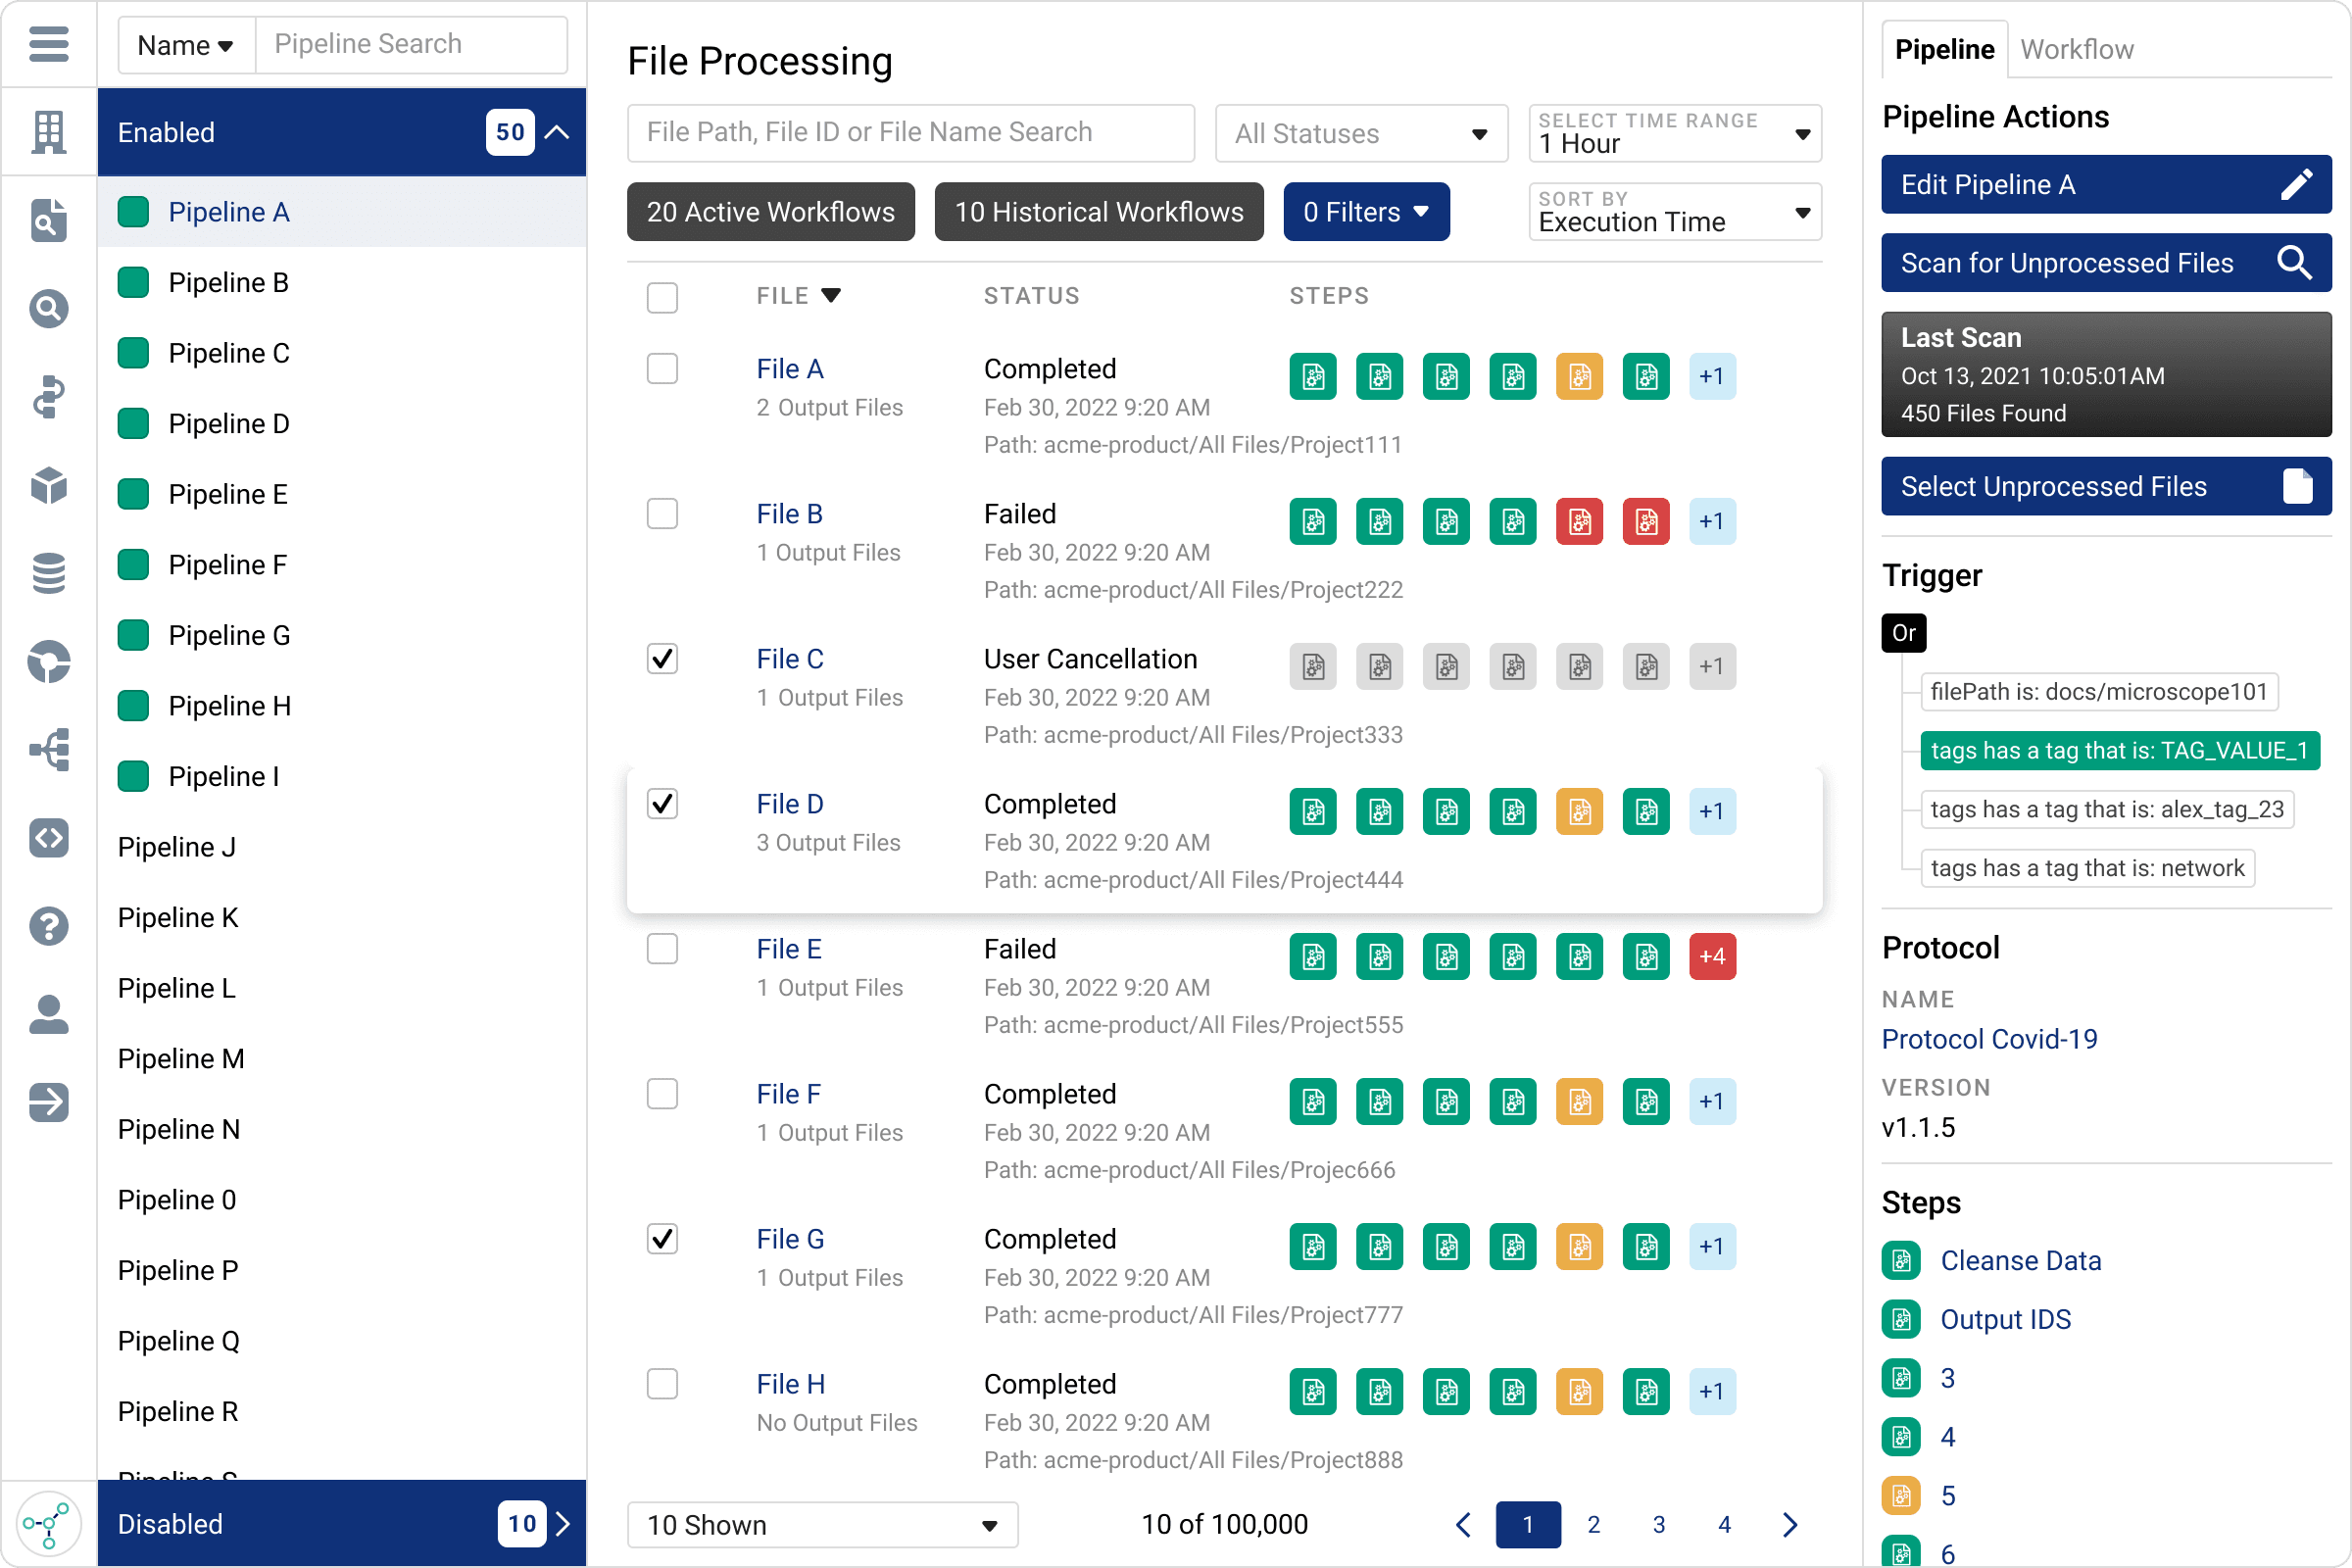Viewport: 2352px width, 1568px height.
Task: Open the database stack icon in sidebar
Action: tap(48, 573)
